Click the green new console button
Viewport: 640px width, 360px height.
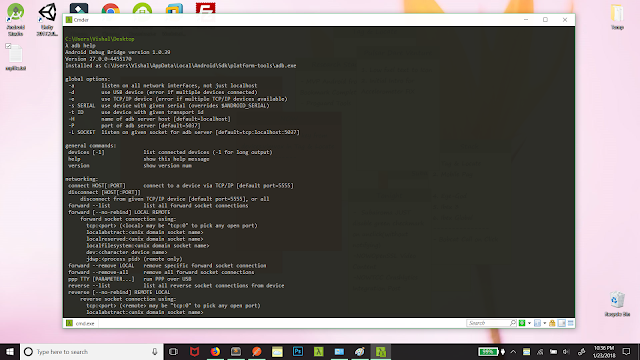click(x=522, y=323)
